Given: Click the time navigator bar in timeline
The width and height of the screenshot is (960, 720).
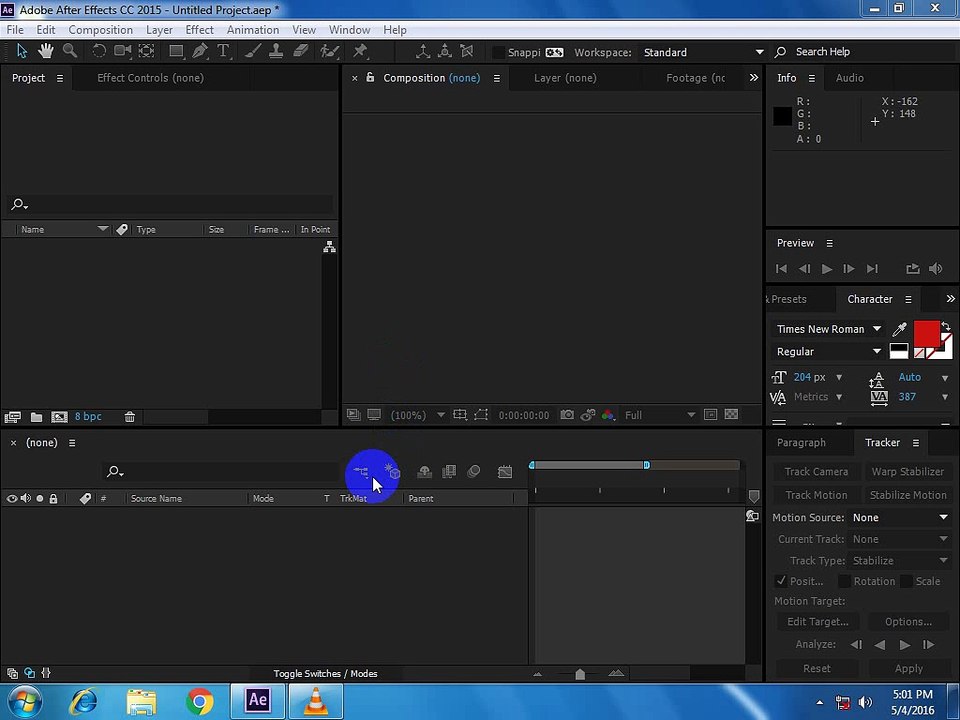Looking at the screenshot, I should (589, 466).
